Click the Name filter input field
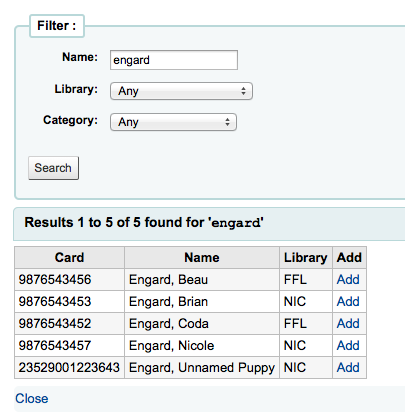This screenshot has height=417, width=405. 174,60
